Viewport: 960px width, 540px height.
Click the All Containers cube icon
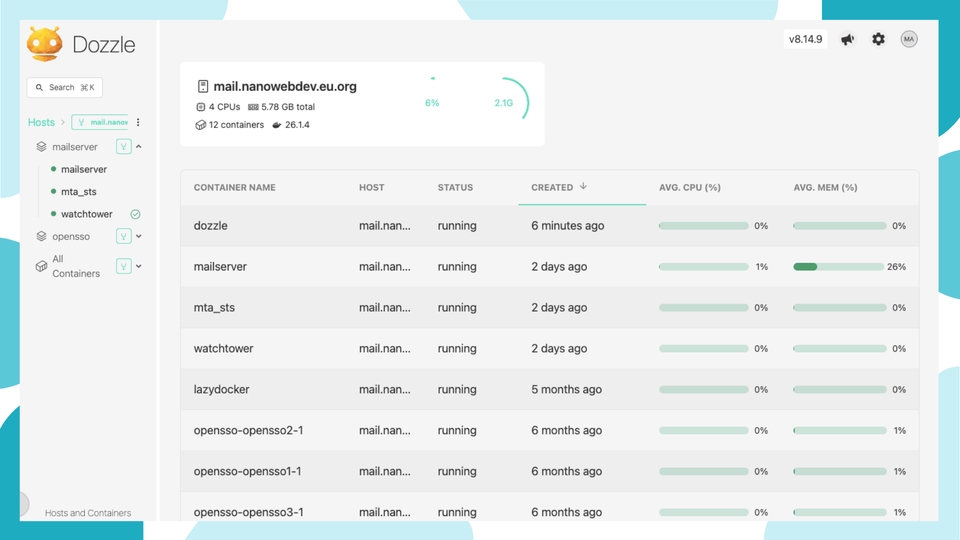pos(41,266)
